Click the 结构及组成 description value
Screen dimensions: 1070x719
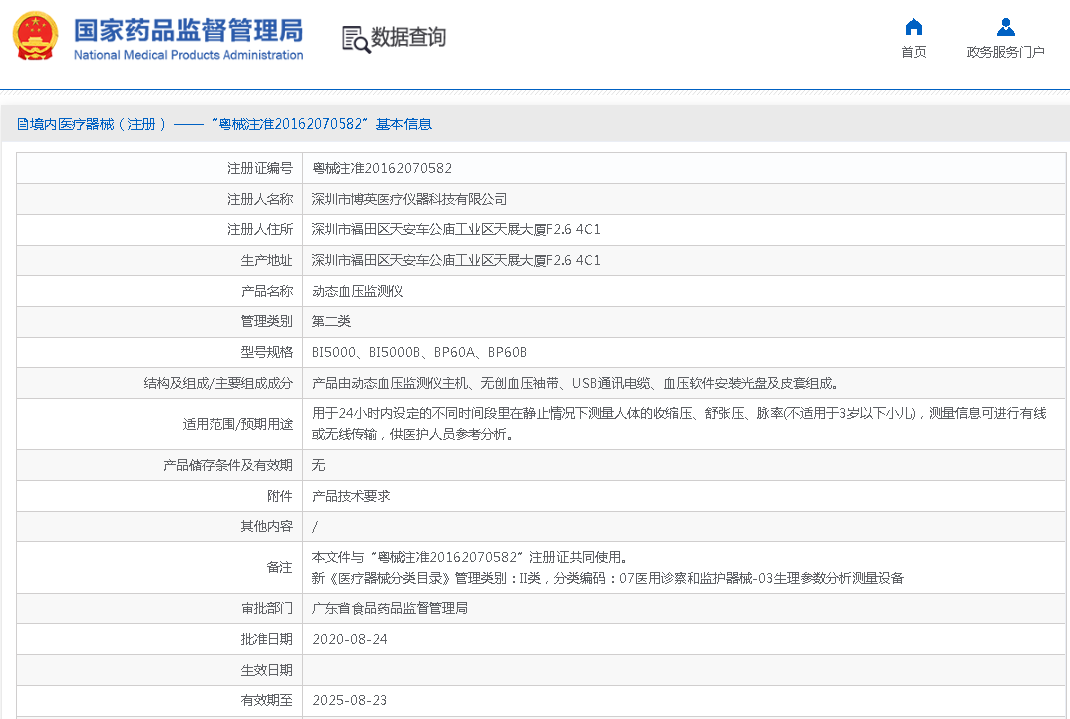575,383
